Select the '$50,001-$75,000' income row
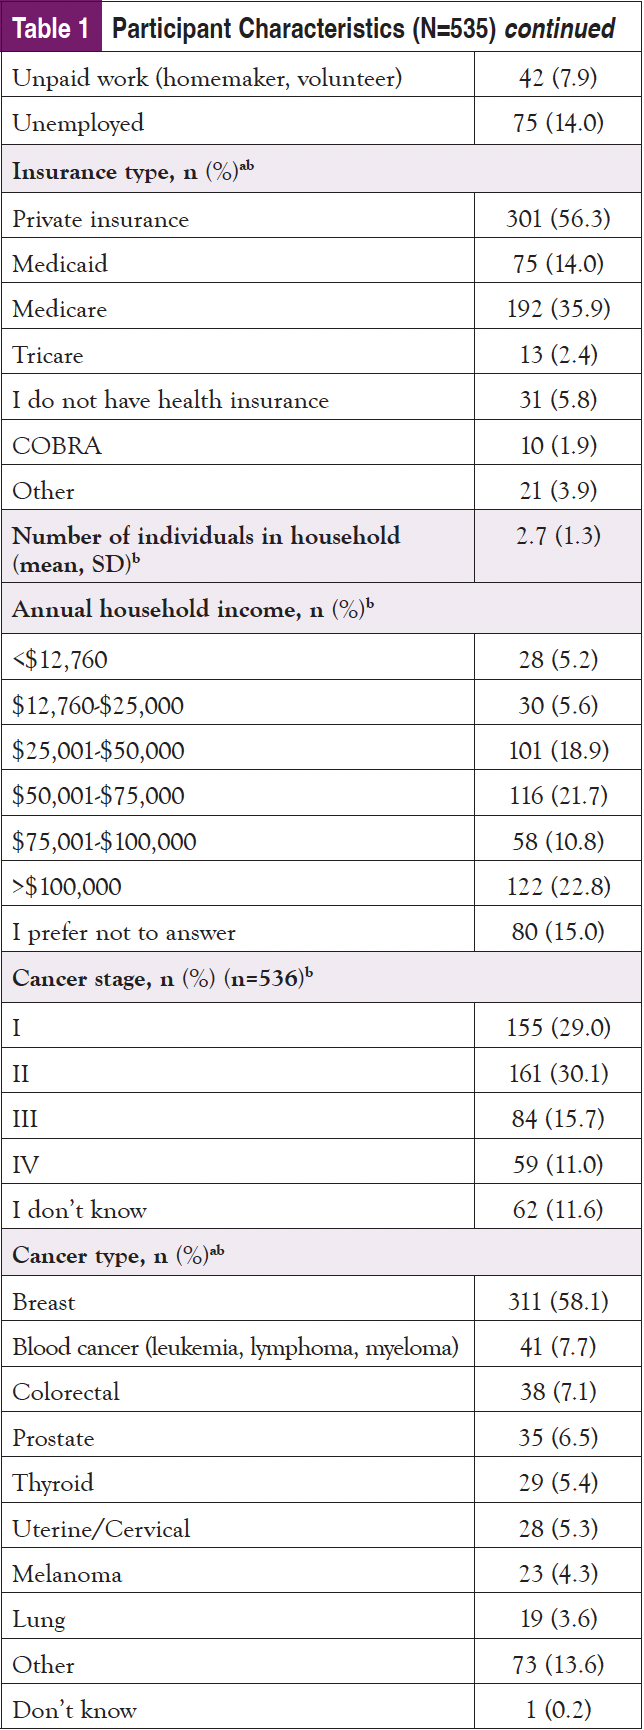This screenshot has height=1730, width=644. 98,796
